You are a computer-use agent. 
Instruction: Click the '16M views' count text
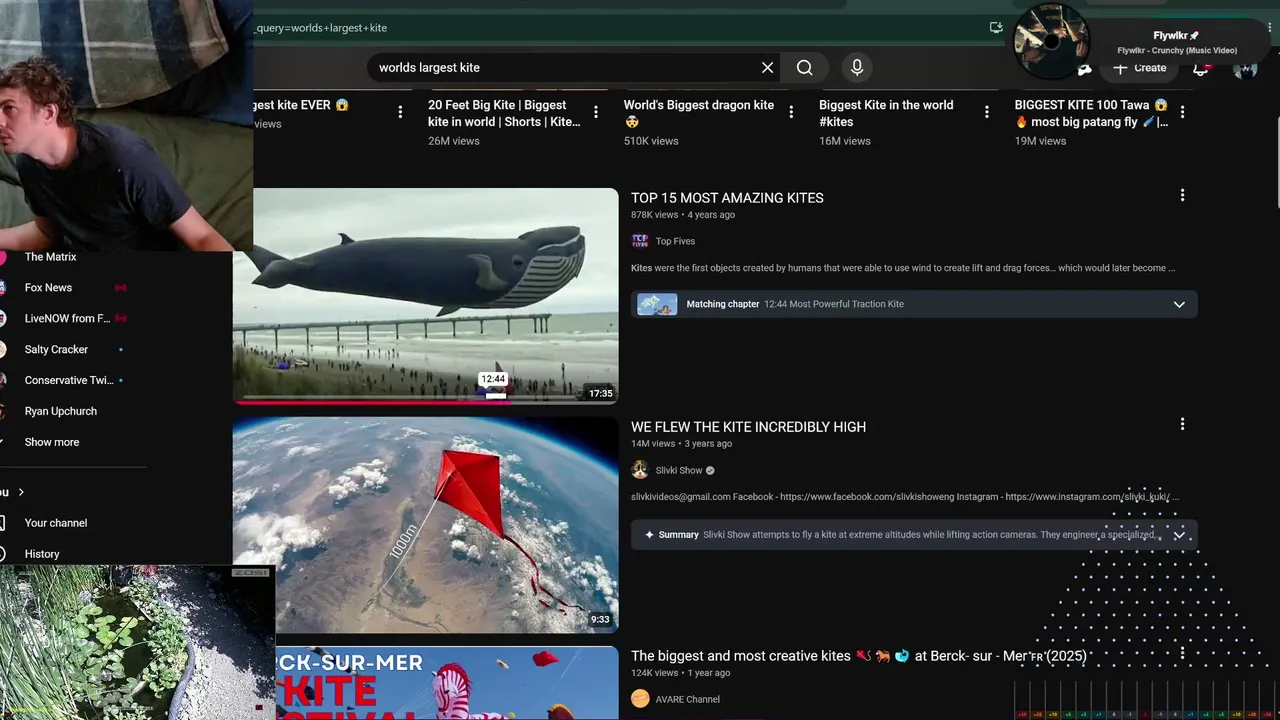[x=845, y=141]
